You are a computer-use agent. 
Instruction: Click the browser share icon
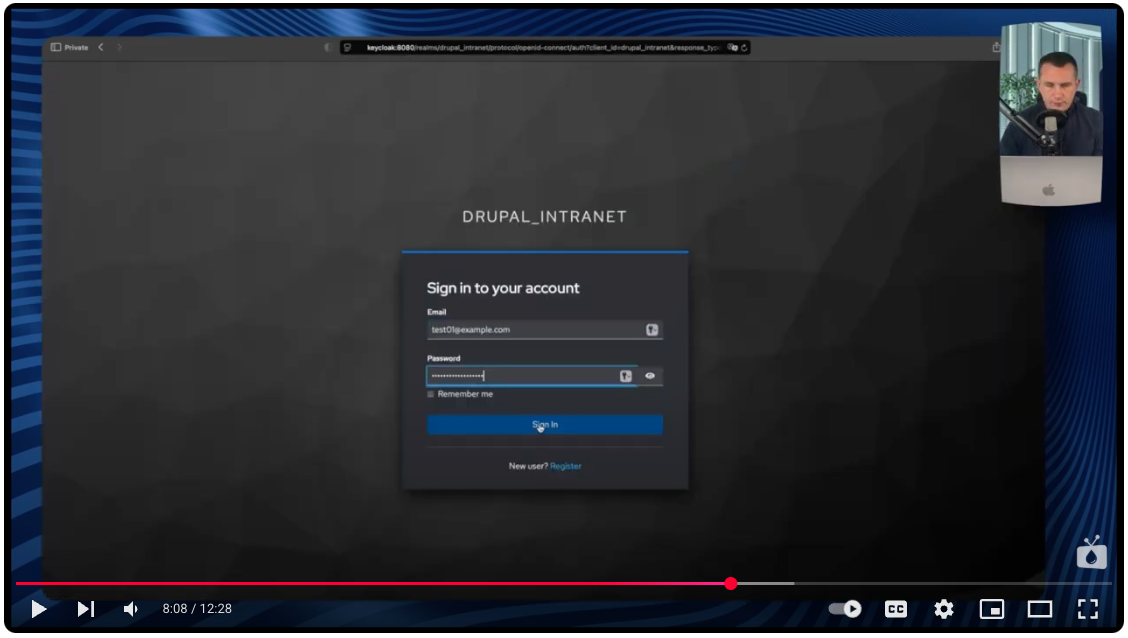996,47
